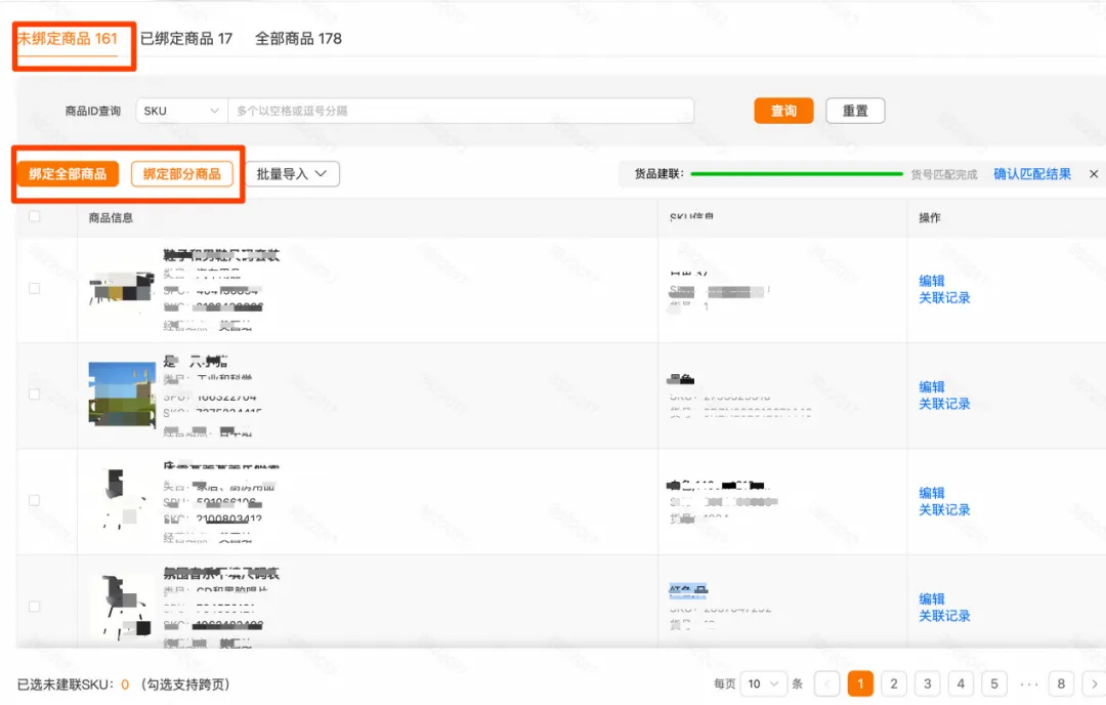Open the SKU query type dropdown
This screenshot has width=1106, height=705.
pos(178,110)
